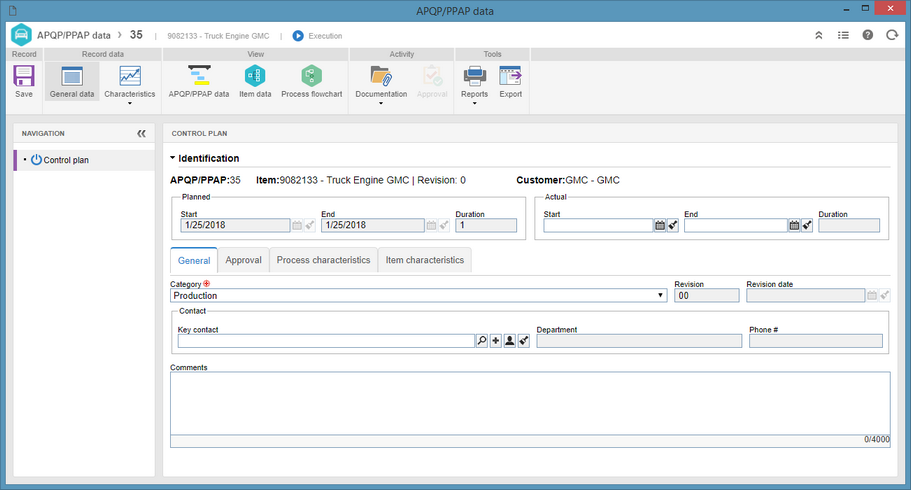
Task: Click the refresh icon in header
Action: 892,35
